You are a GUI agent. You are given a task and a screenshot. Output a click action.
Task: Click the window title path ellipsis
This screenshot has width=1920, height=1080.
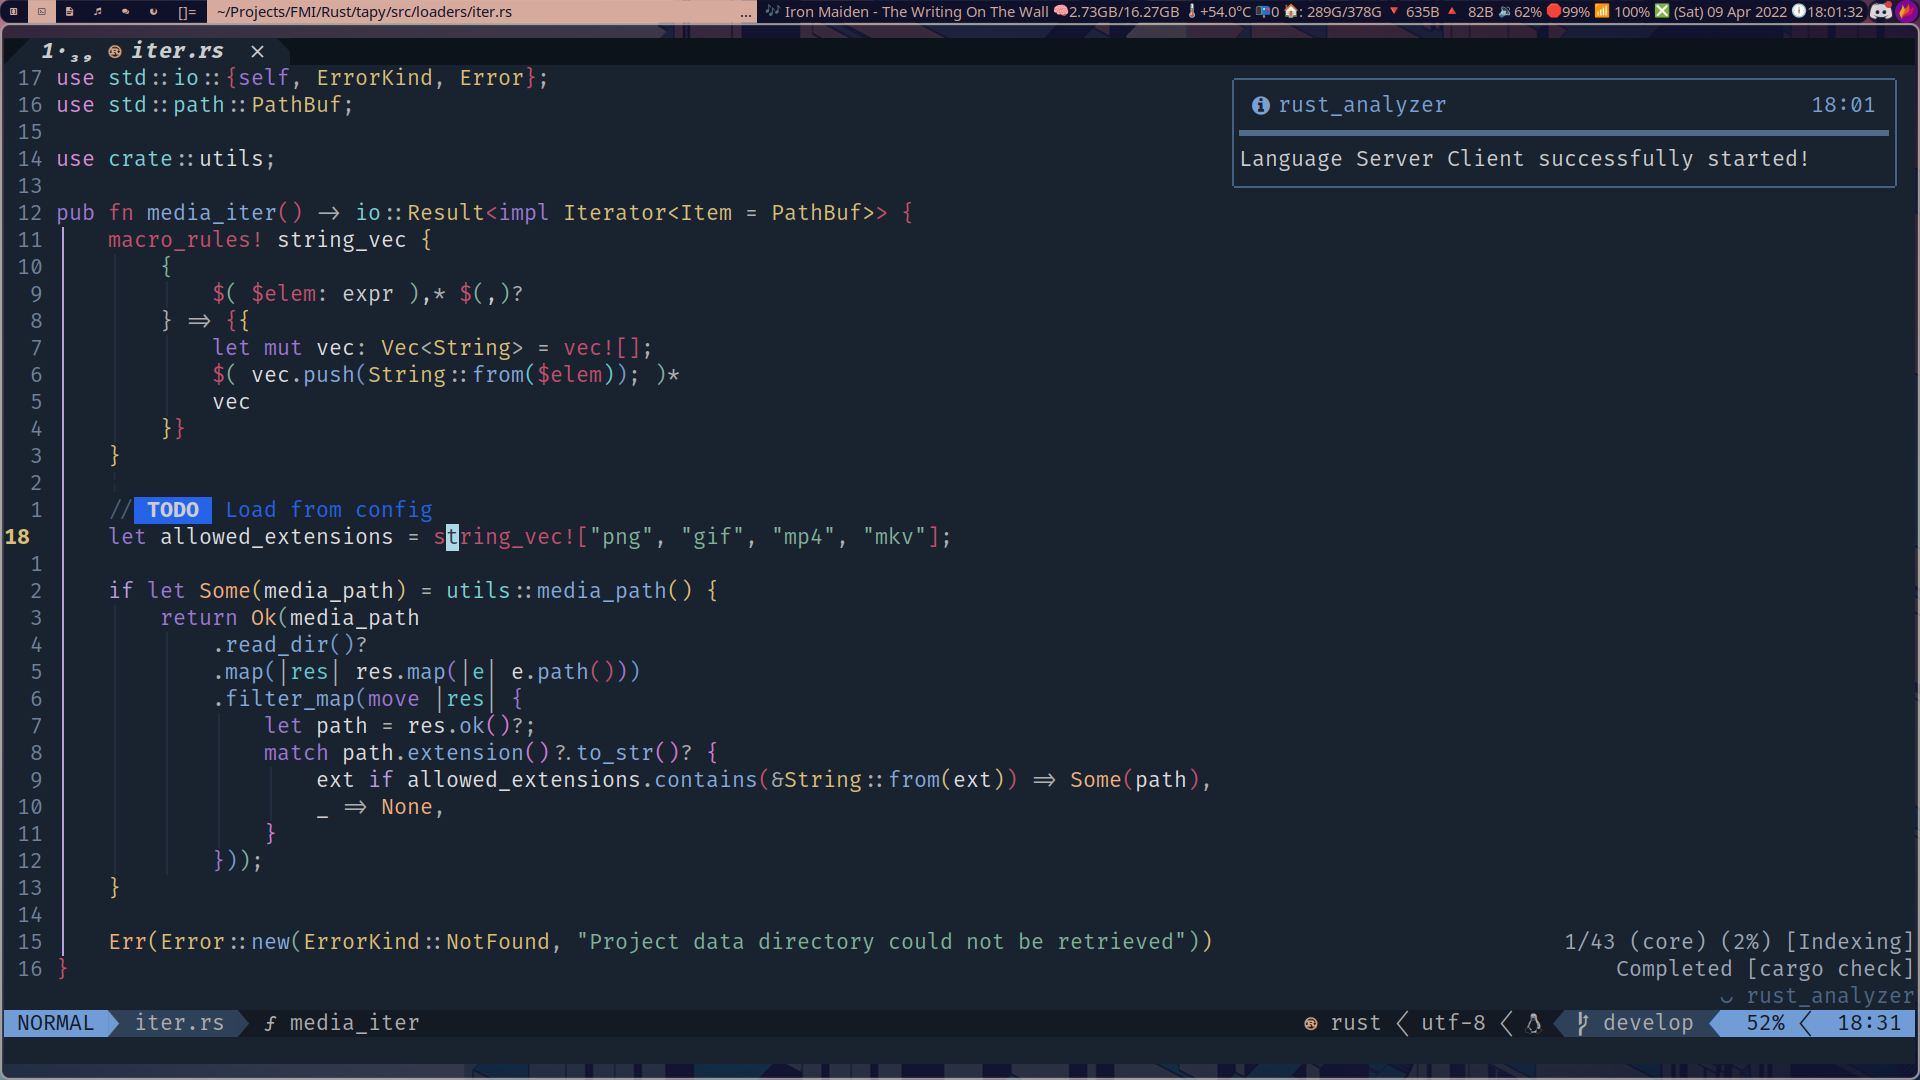click(746, 12)
